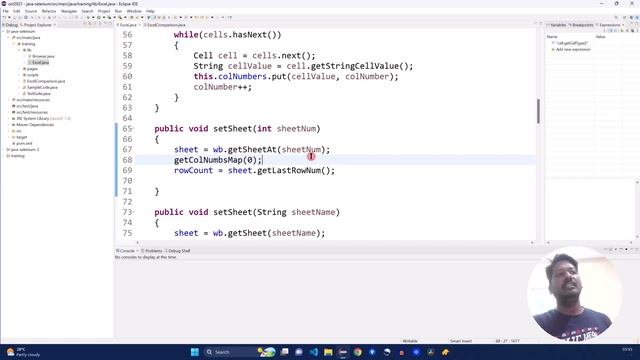The height and width of the screenshot is (360, 640).
Task: Switch to the Project Explorer tab
Action: (38, 25)
